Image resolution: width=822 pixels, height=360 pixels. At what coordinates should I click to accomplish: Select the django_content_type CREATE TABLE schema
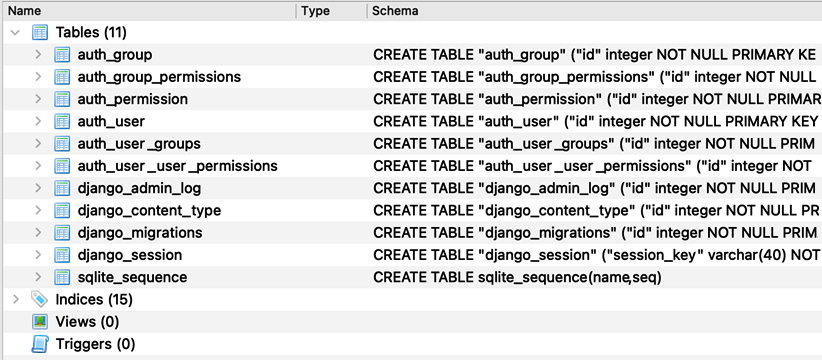click(x=596, y=211)
